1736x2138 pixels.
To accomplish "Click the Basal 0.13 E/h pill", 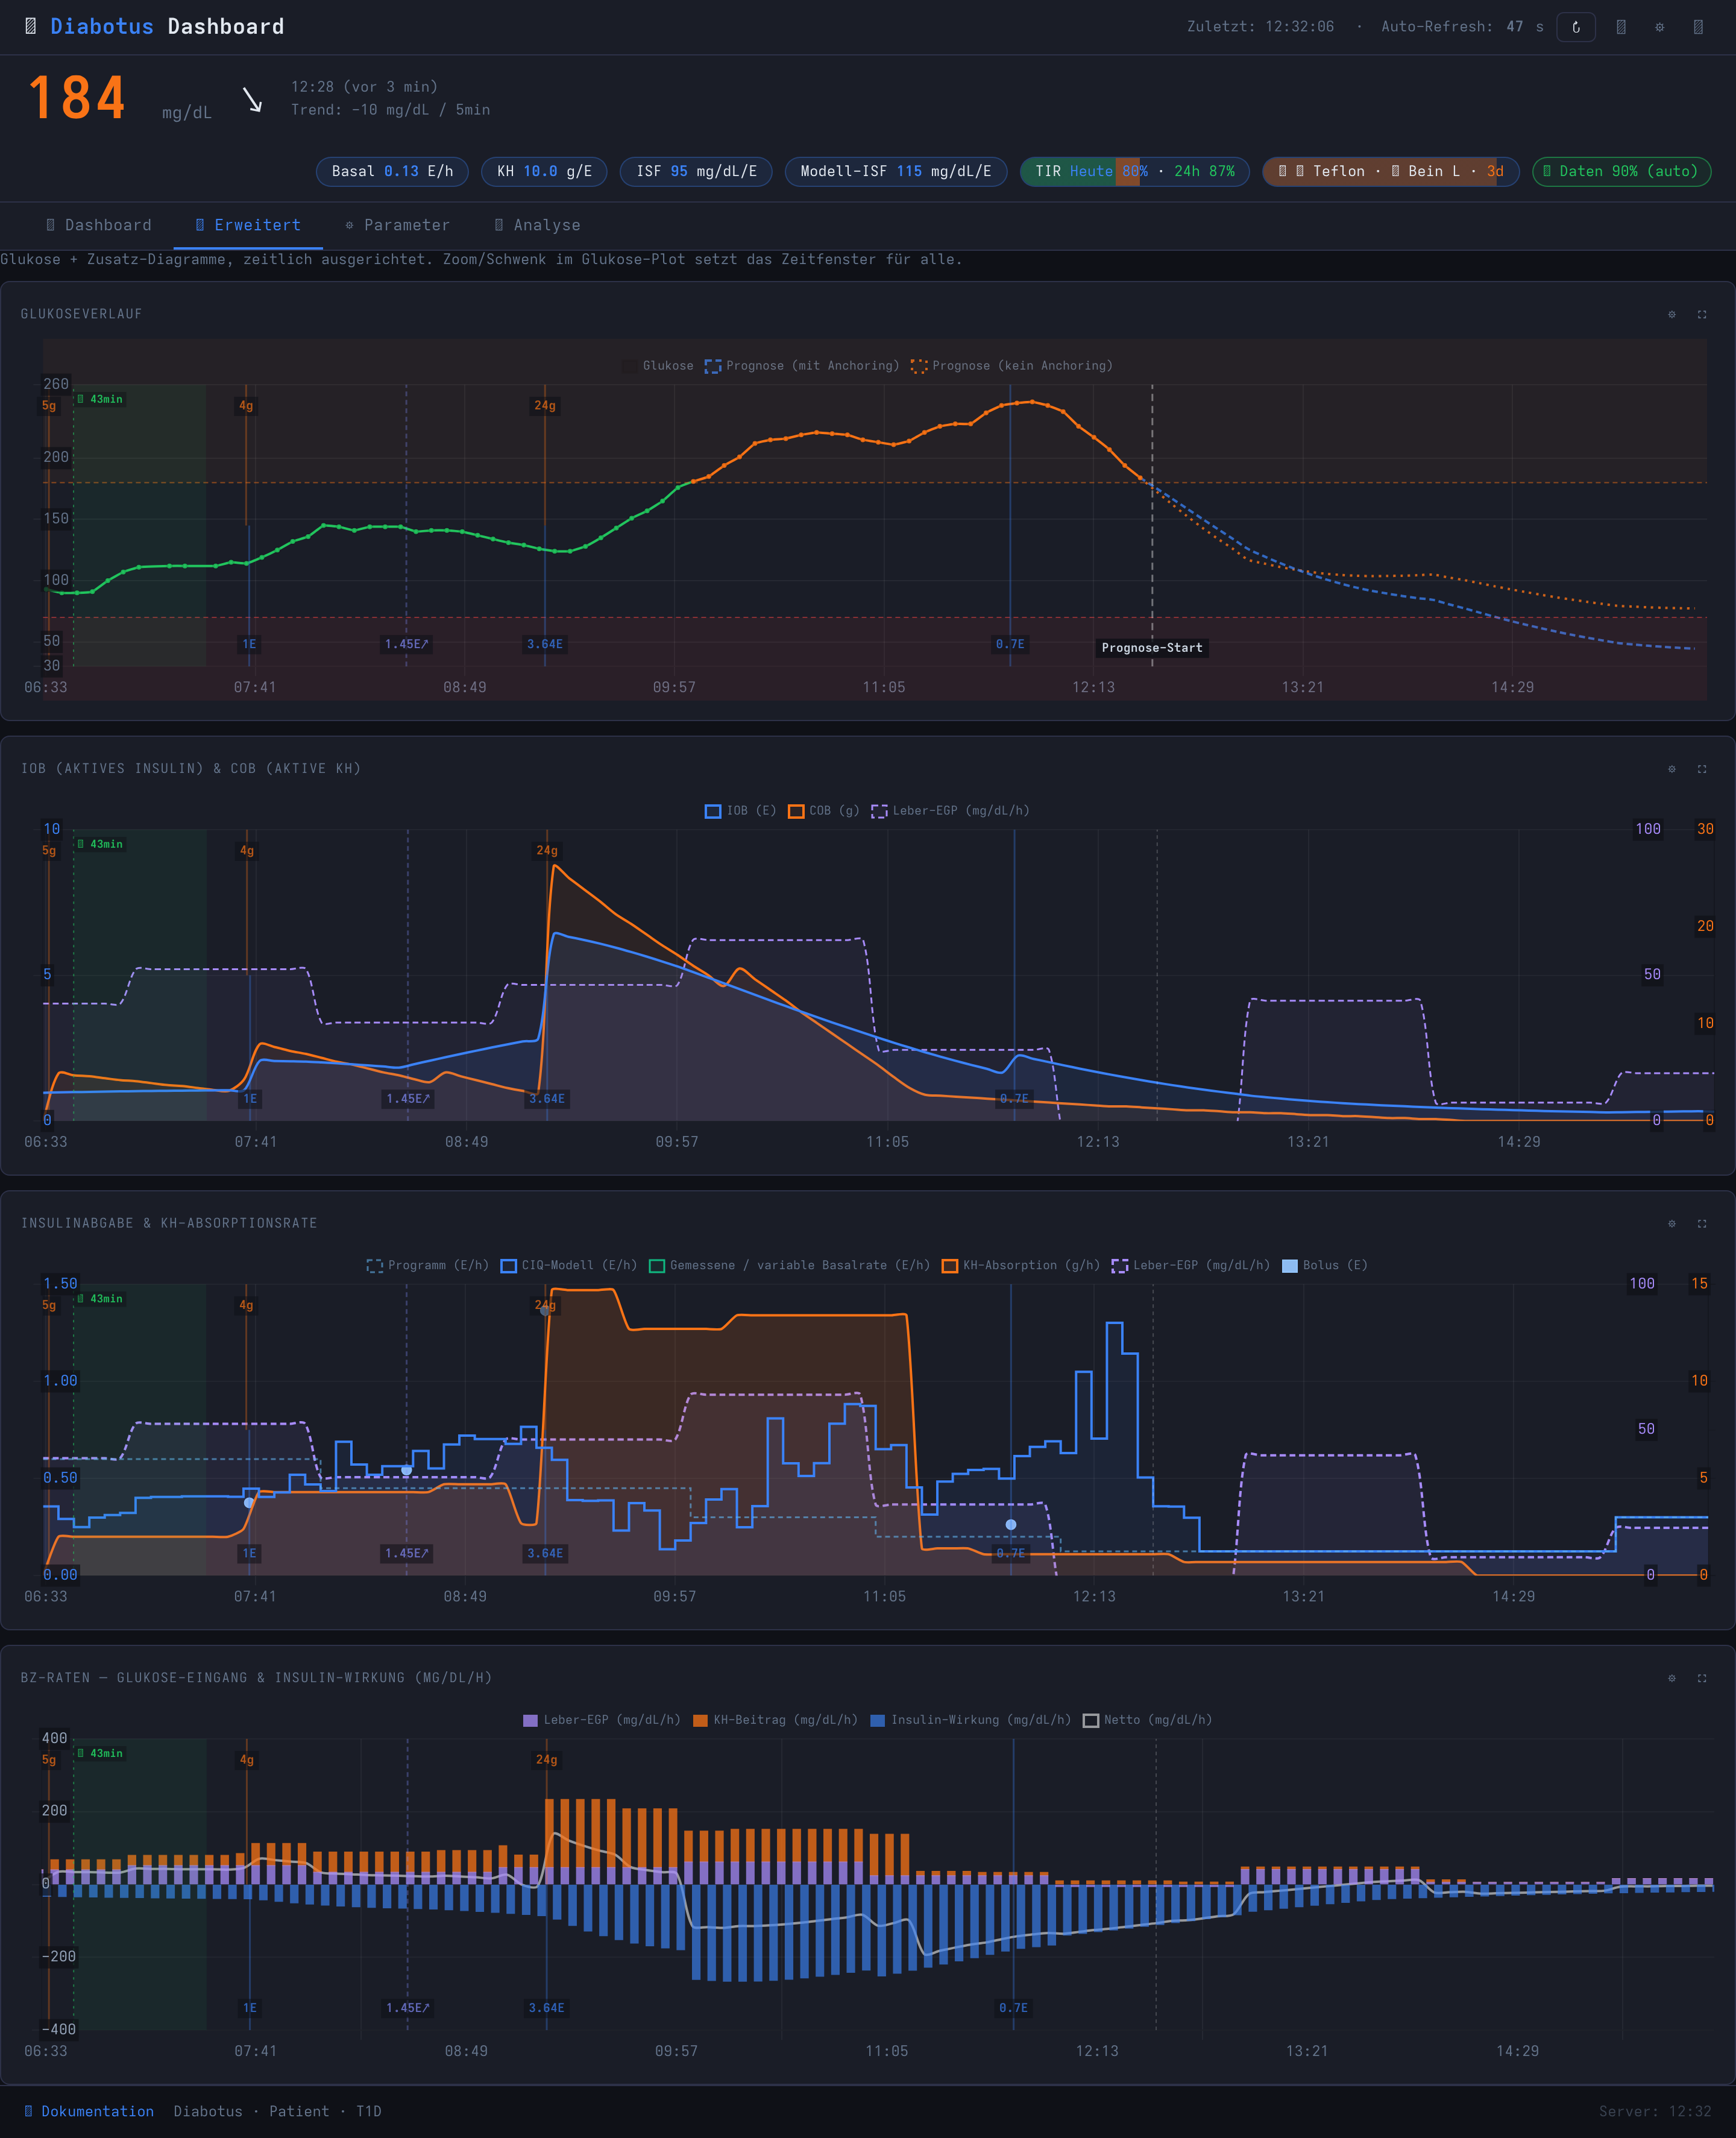I will 392,171.
